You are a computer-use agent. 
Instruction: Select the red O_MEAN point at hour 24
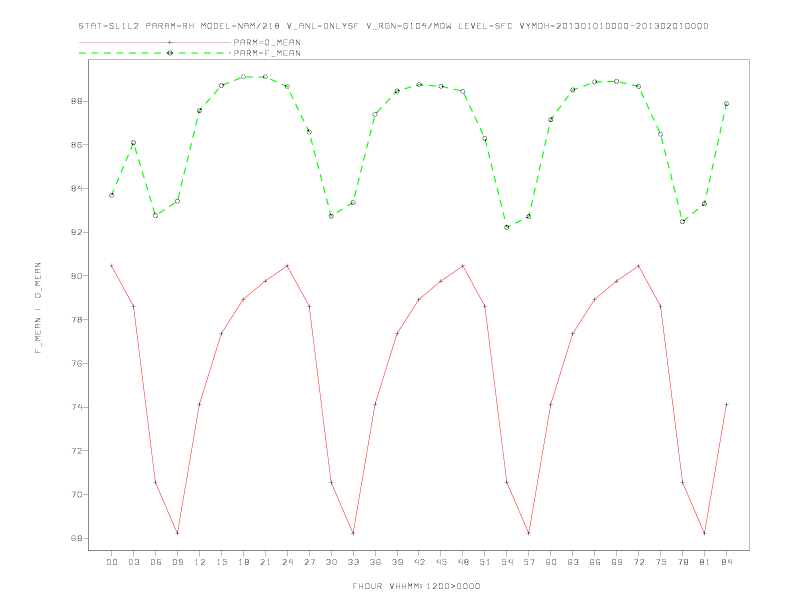point(287,266)
